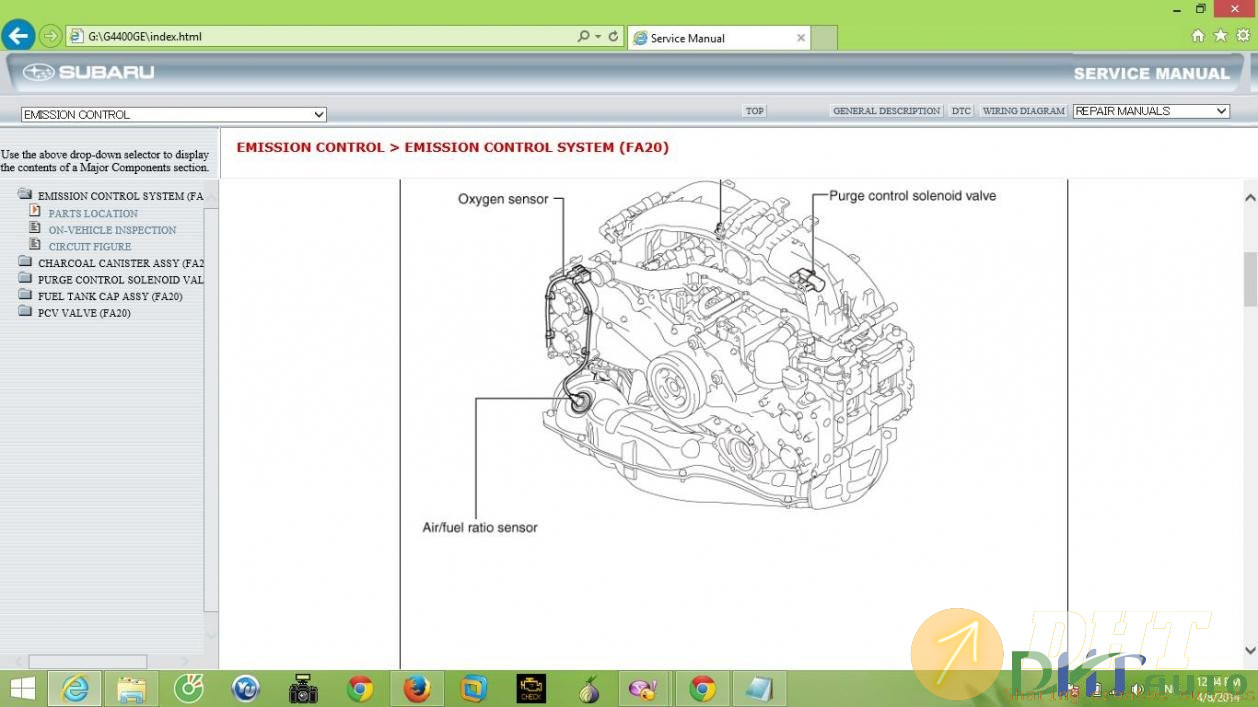Close the Service Manual tab
This screenshot has height=707, width=1258.
800,38
